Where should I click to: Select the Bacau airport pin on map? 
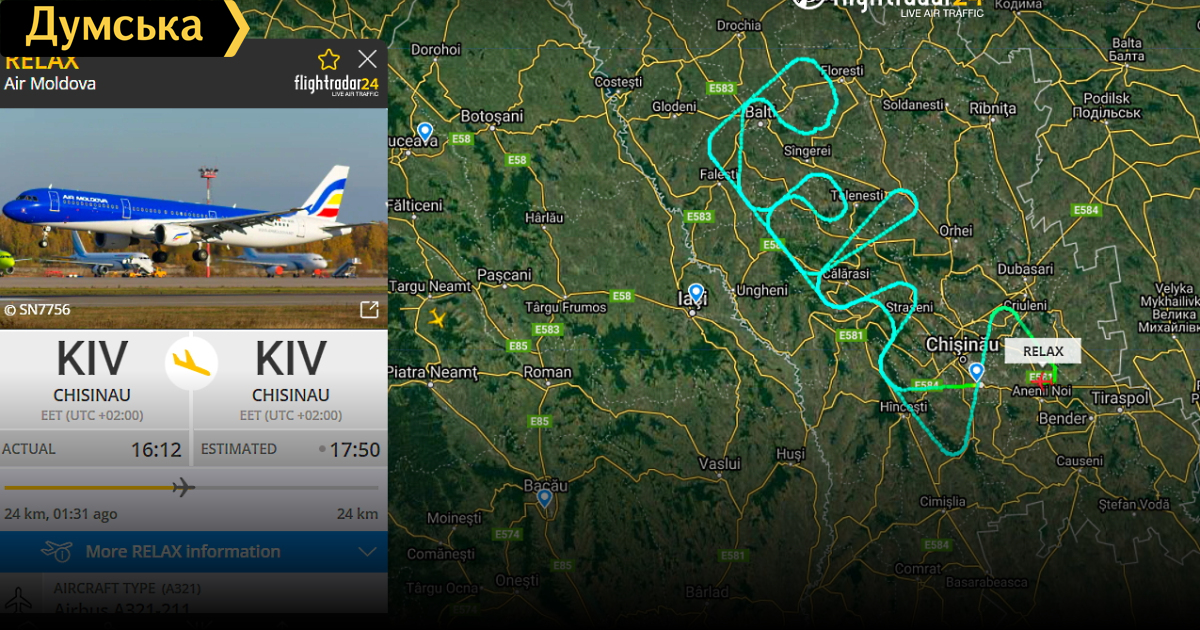coord(544,497)
